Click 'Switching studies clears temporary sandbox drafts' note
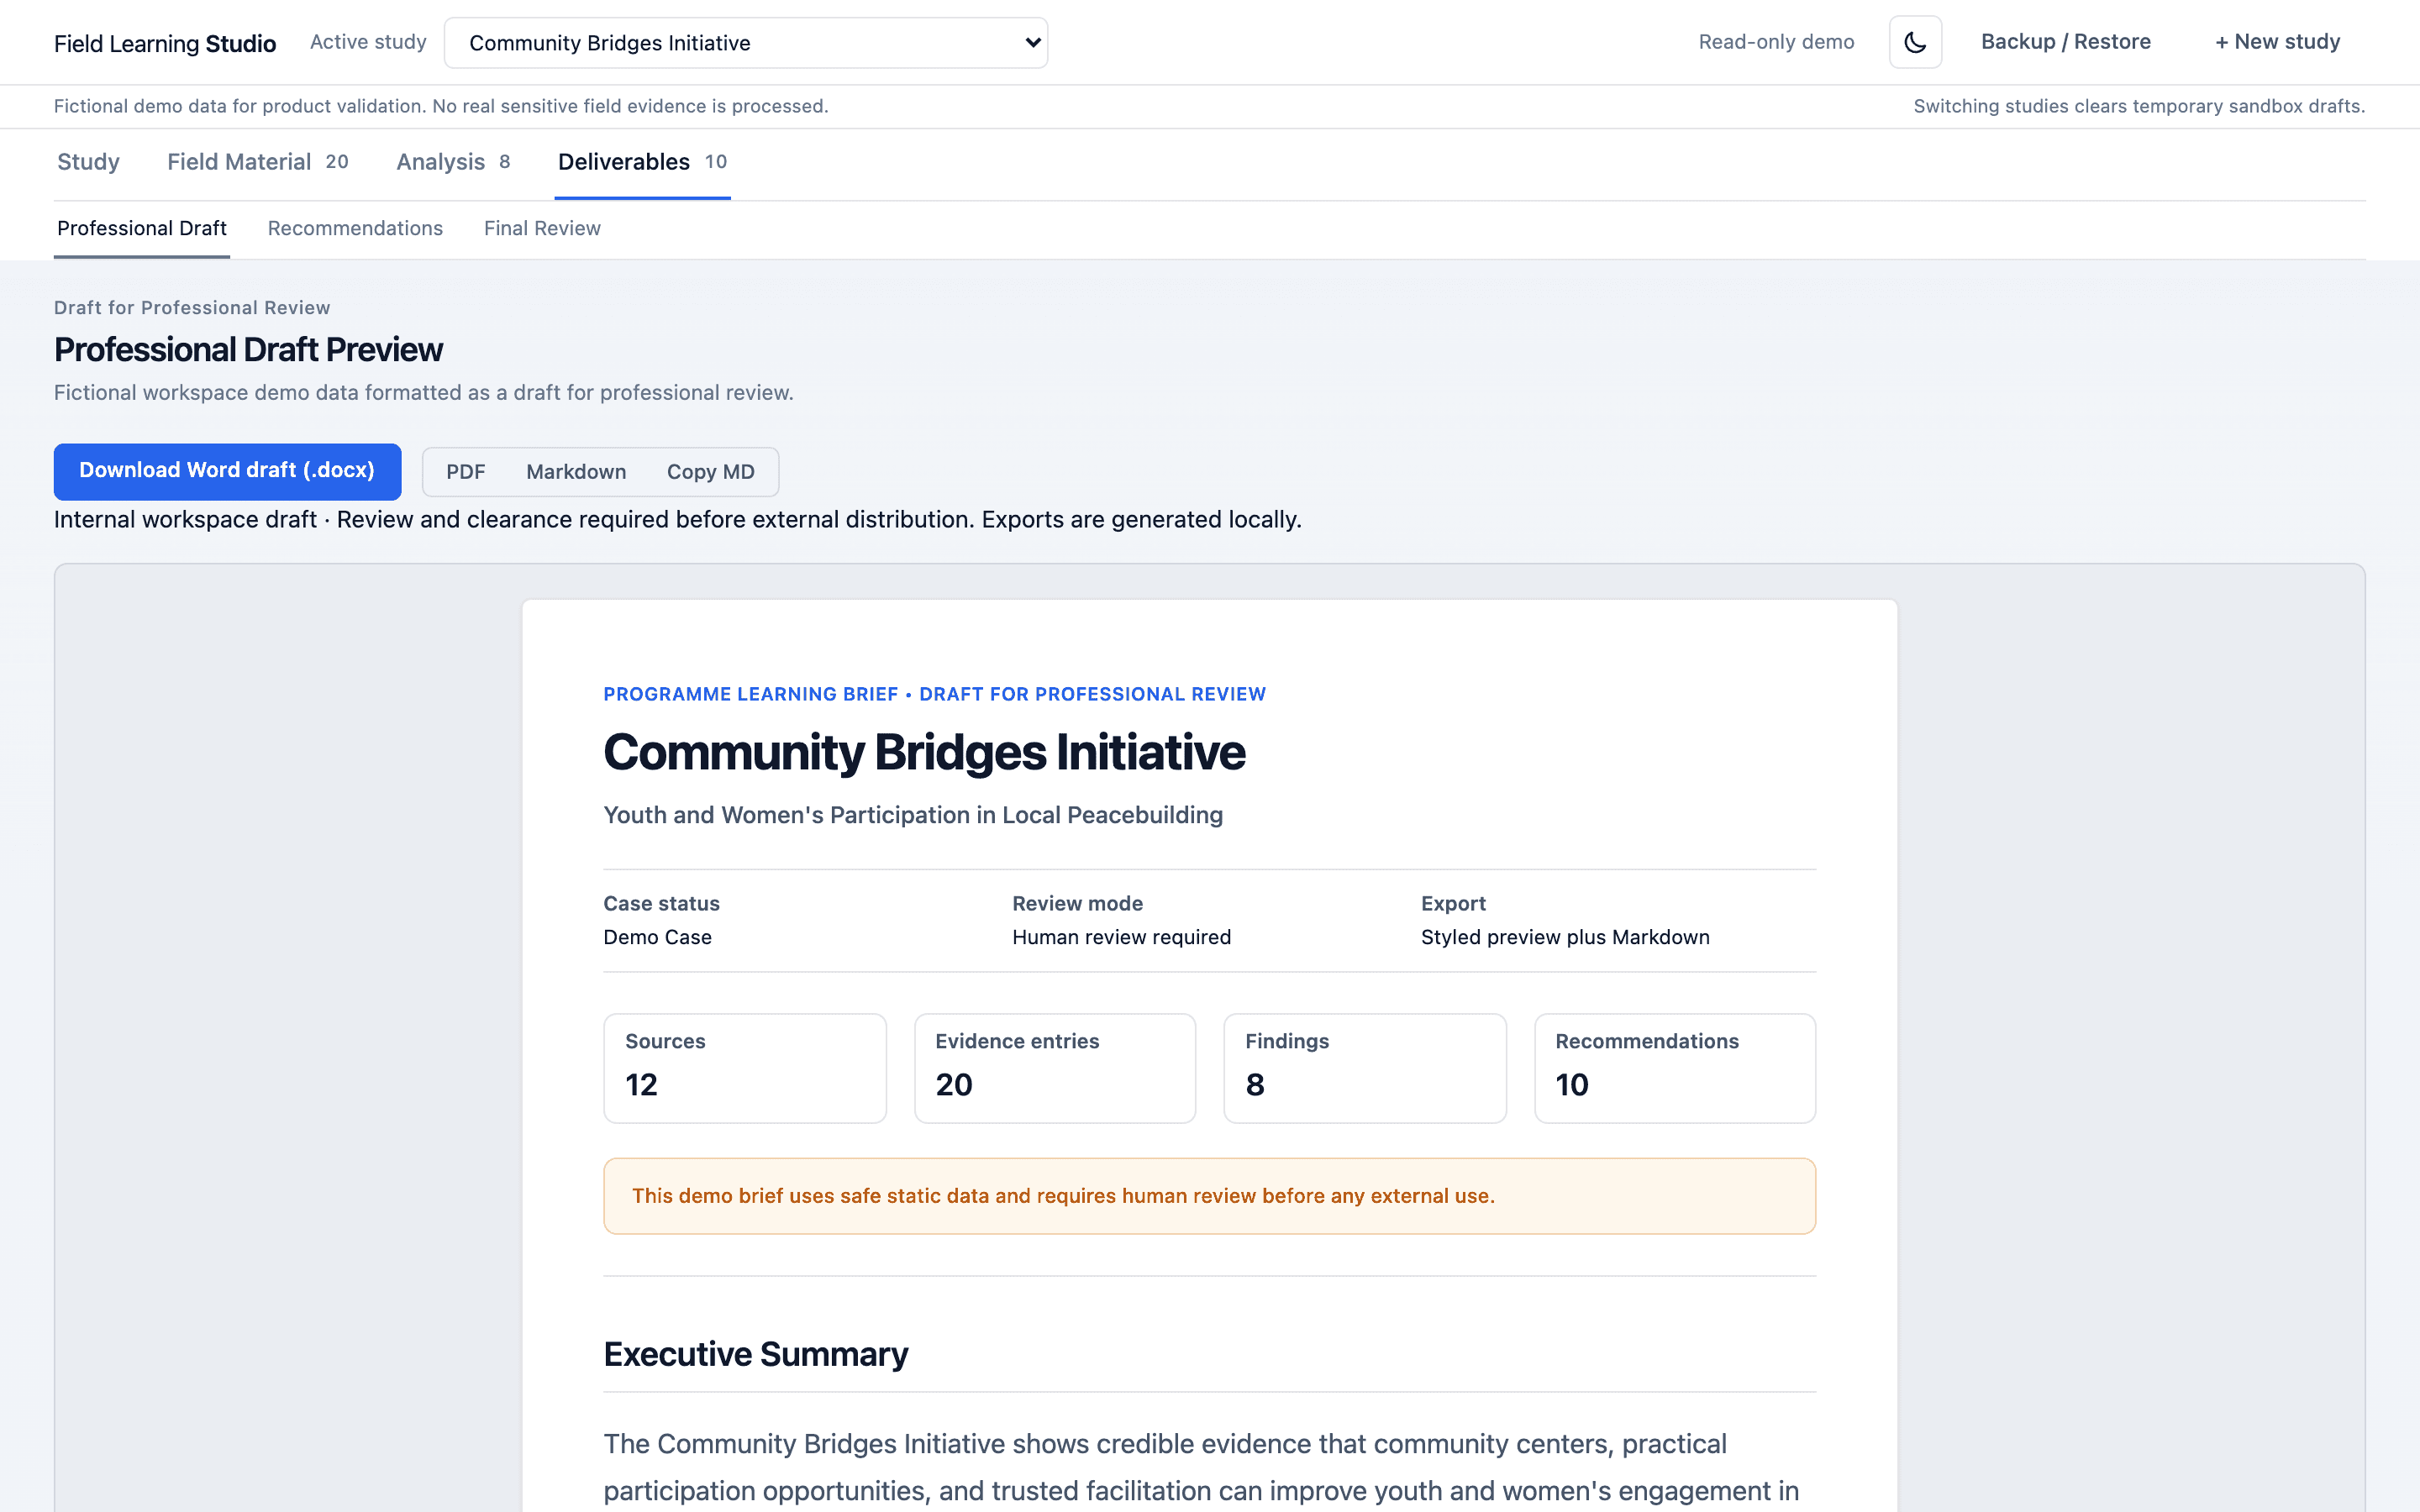This screenshot has width=2420, height=1512. [2139, 106]
